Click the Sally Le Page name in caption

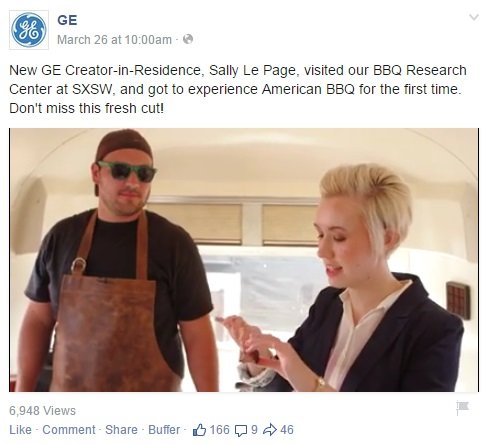pos(252,70)
